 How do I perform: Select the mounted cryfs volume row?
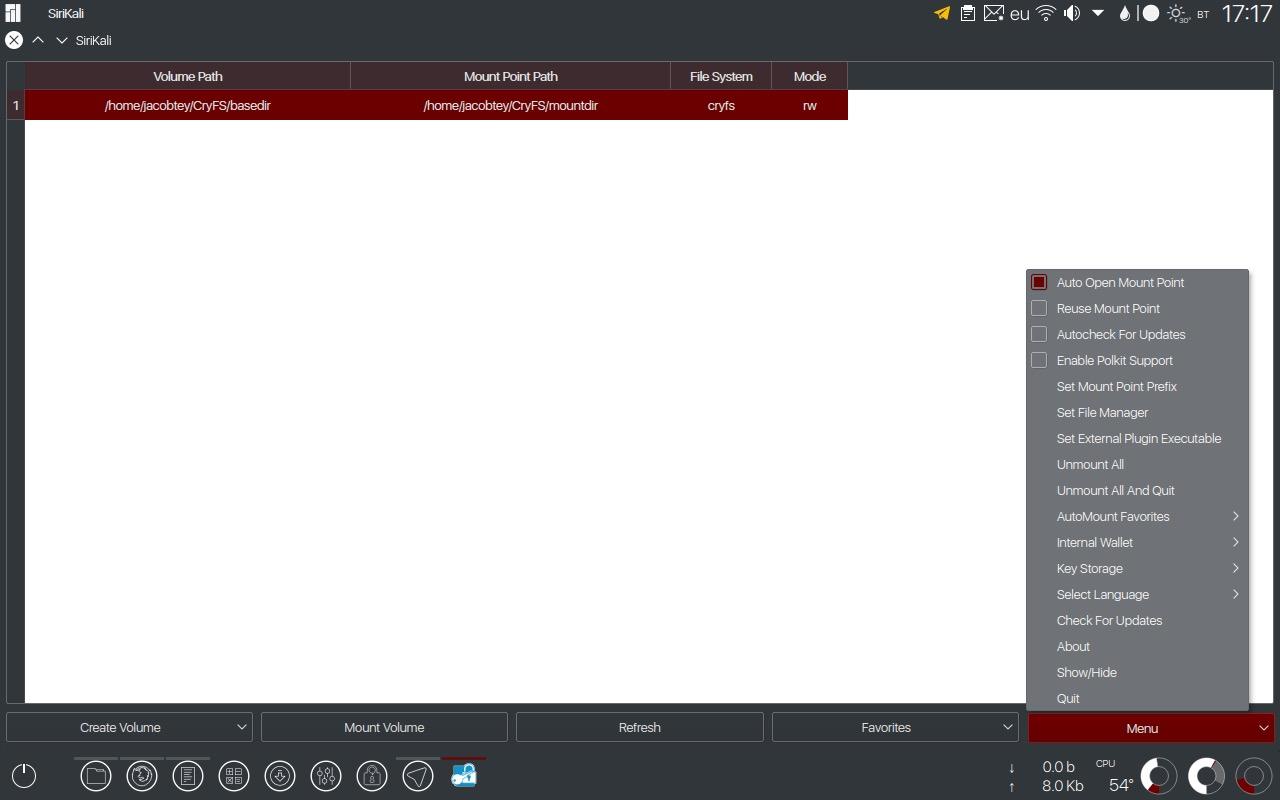pos(436,105)
